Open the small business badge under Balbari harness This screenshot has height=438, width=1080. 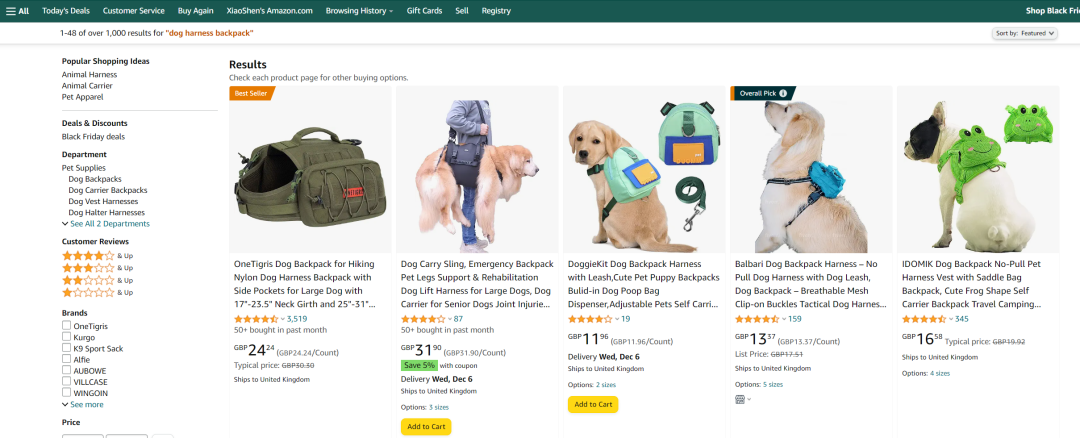coord(741,399)
